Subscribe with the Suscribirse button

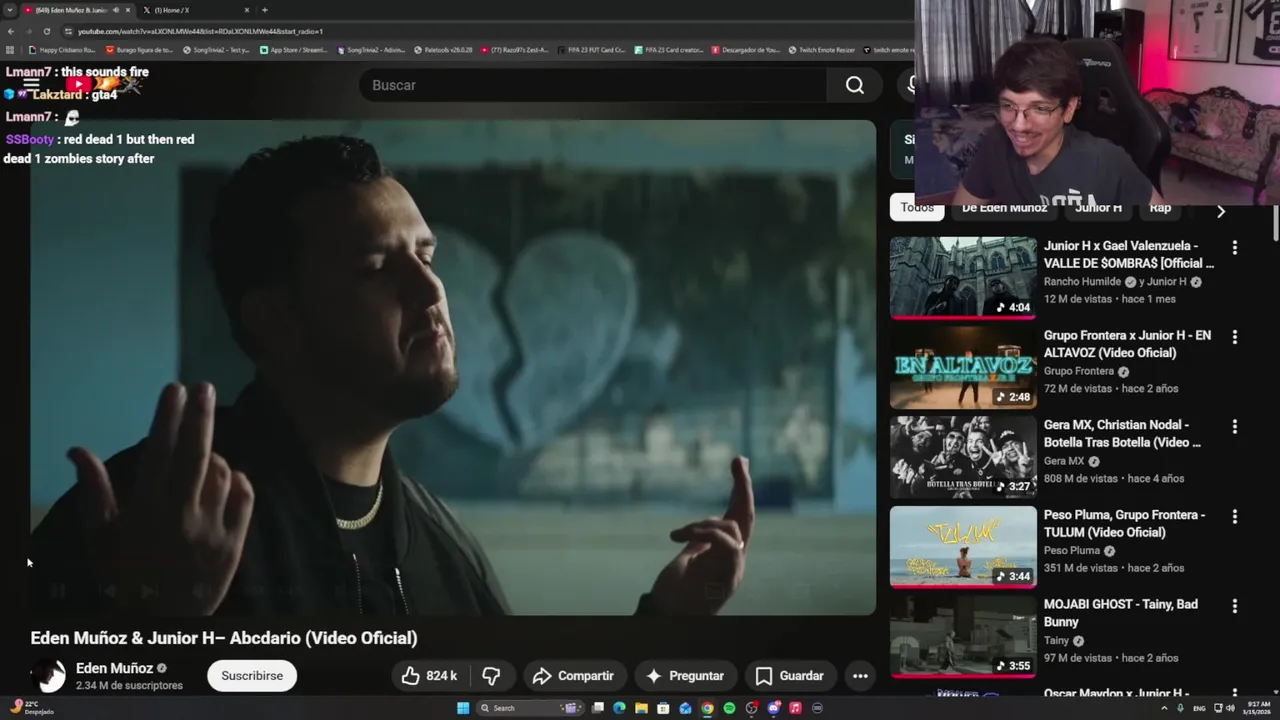pyautogui.click(x=252, y=676)
